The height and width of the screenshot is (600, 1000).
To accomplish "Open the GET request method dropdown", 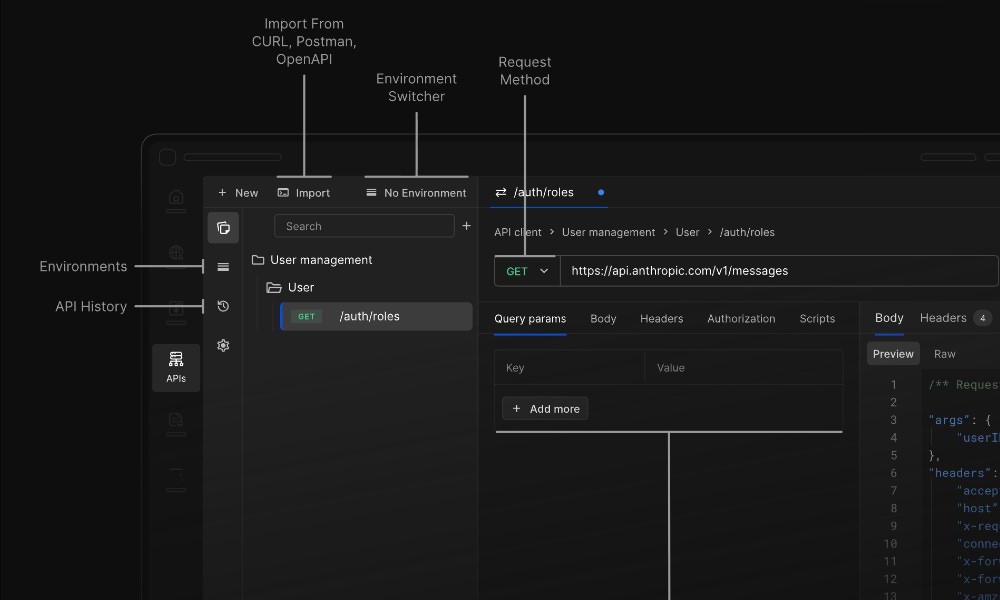I will (526, 270).
